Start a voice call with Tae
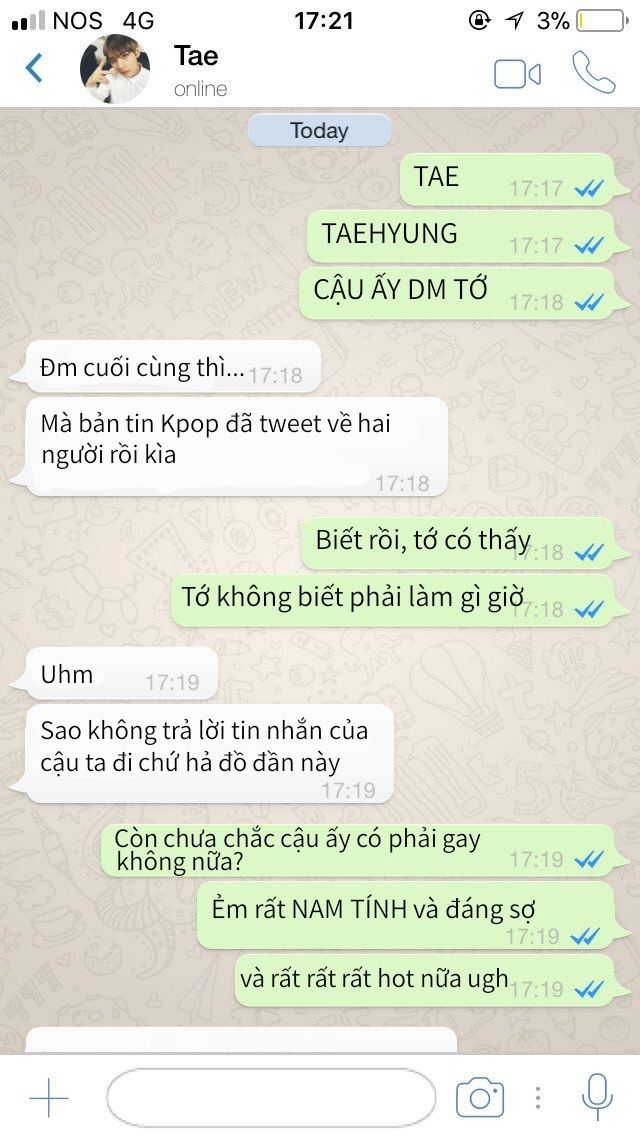The width and height of the screenshot is (640, 1136). point(594,72)
